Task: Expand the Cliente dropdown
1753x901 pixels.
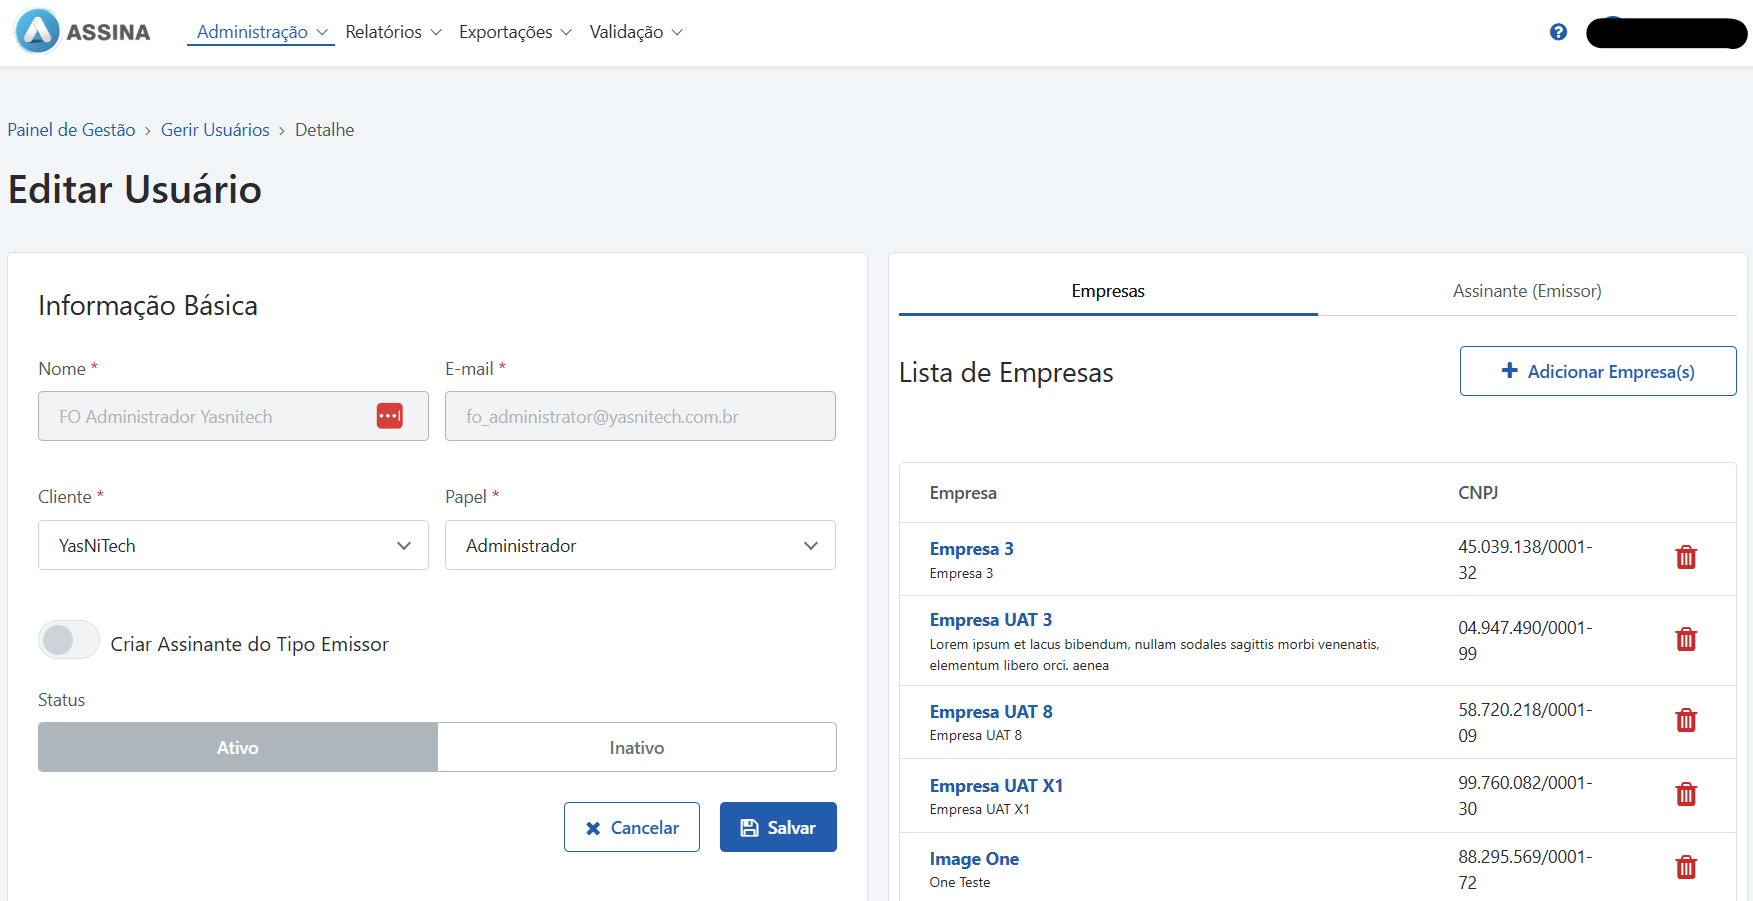Action: point(233,545)
